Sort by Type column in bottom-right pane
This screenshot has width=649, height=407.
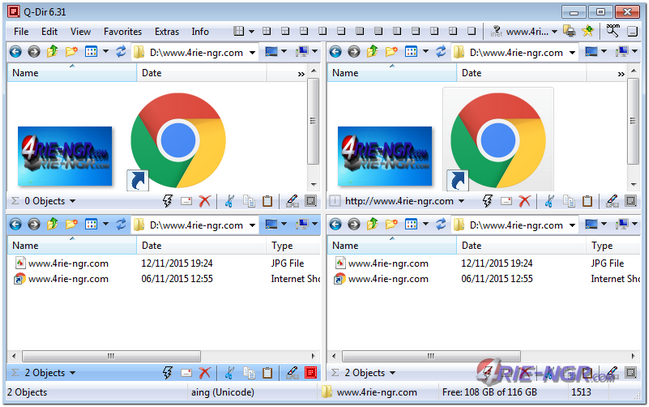(x=613, y=246)
